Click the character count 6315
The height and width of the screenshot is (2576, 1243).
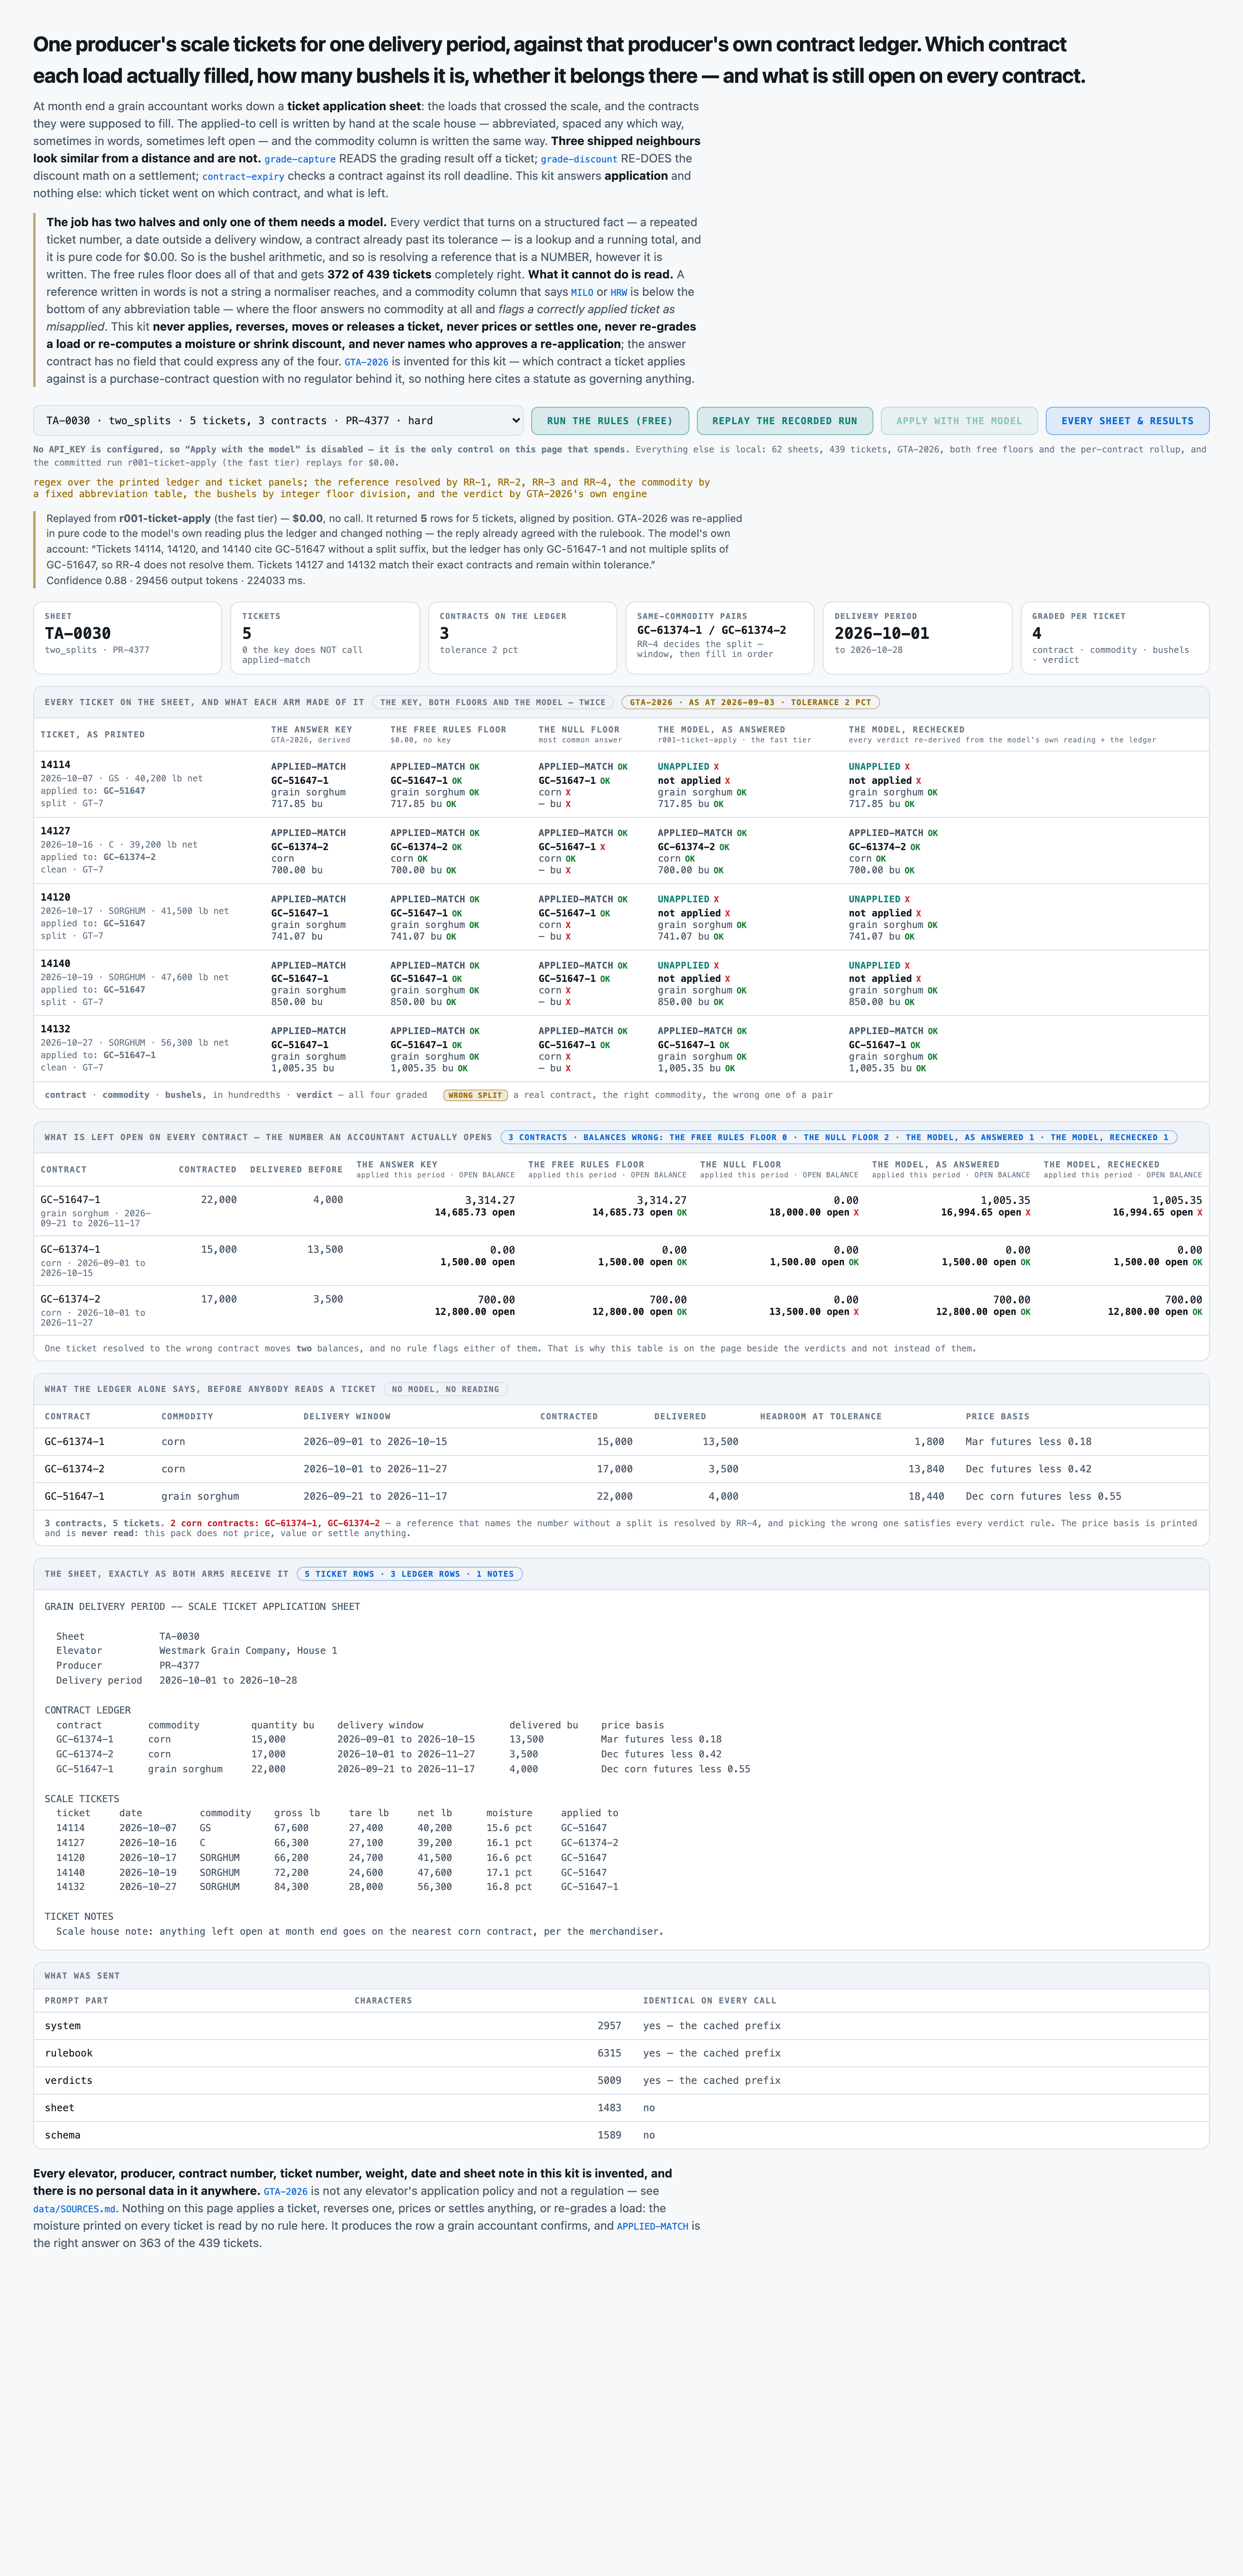(609, 2053)
